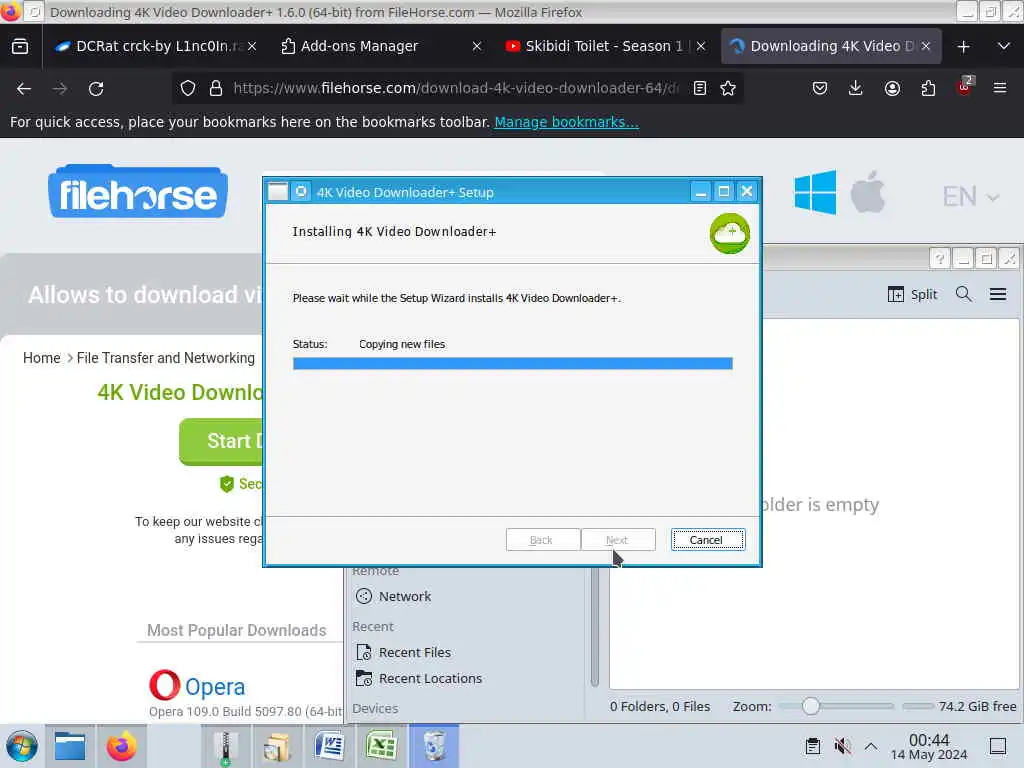The height and width of the screenshot is (768, 1024).
Task: Open new tab with plus icon
Action: (x=963, y=46)
